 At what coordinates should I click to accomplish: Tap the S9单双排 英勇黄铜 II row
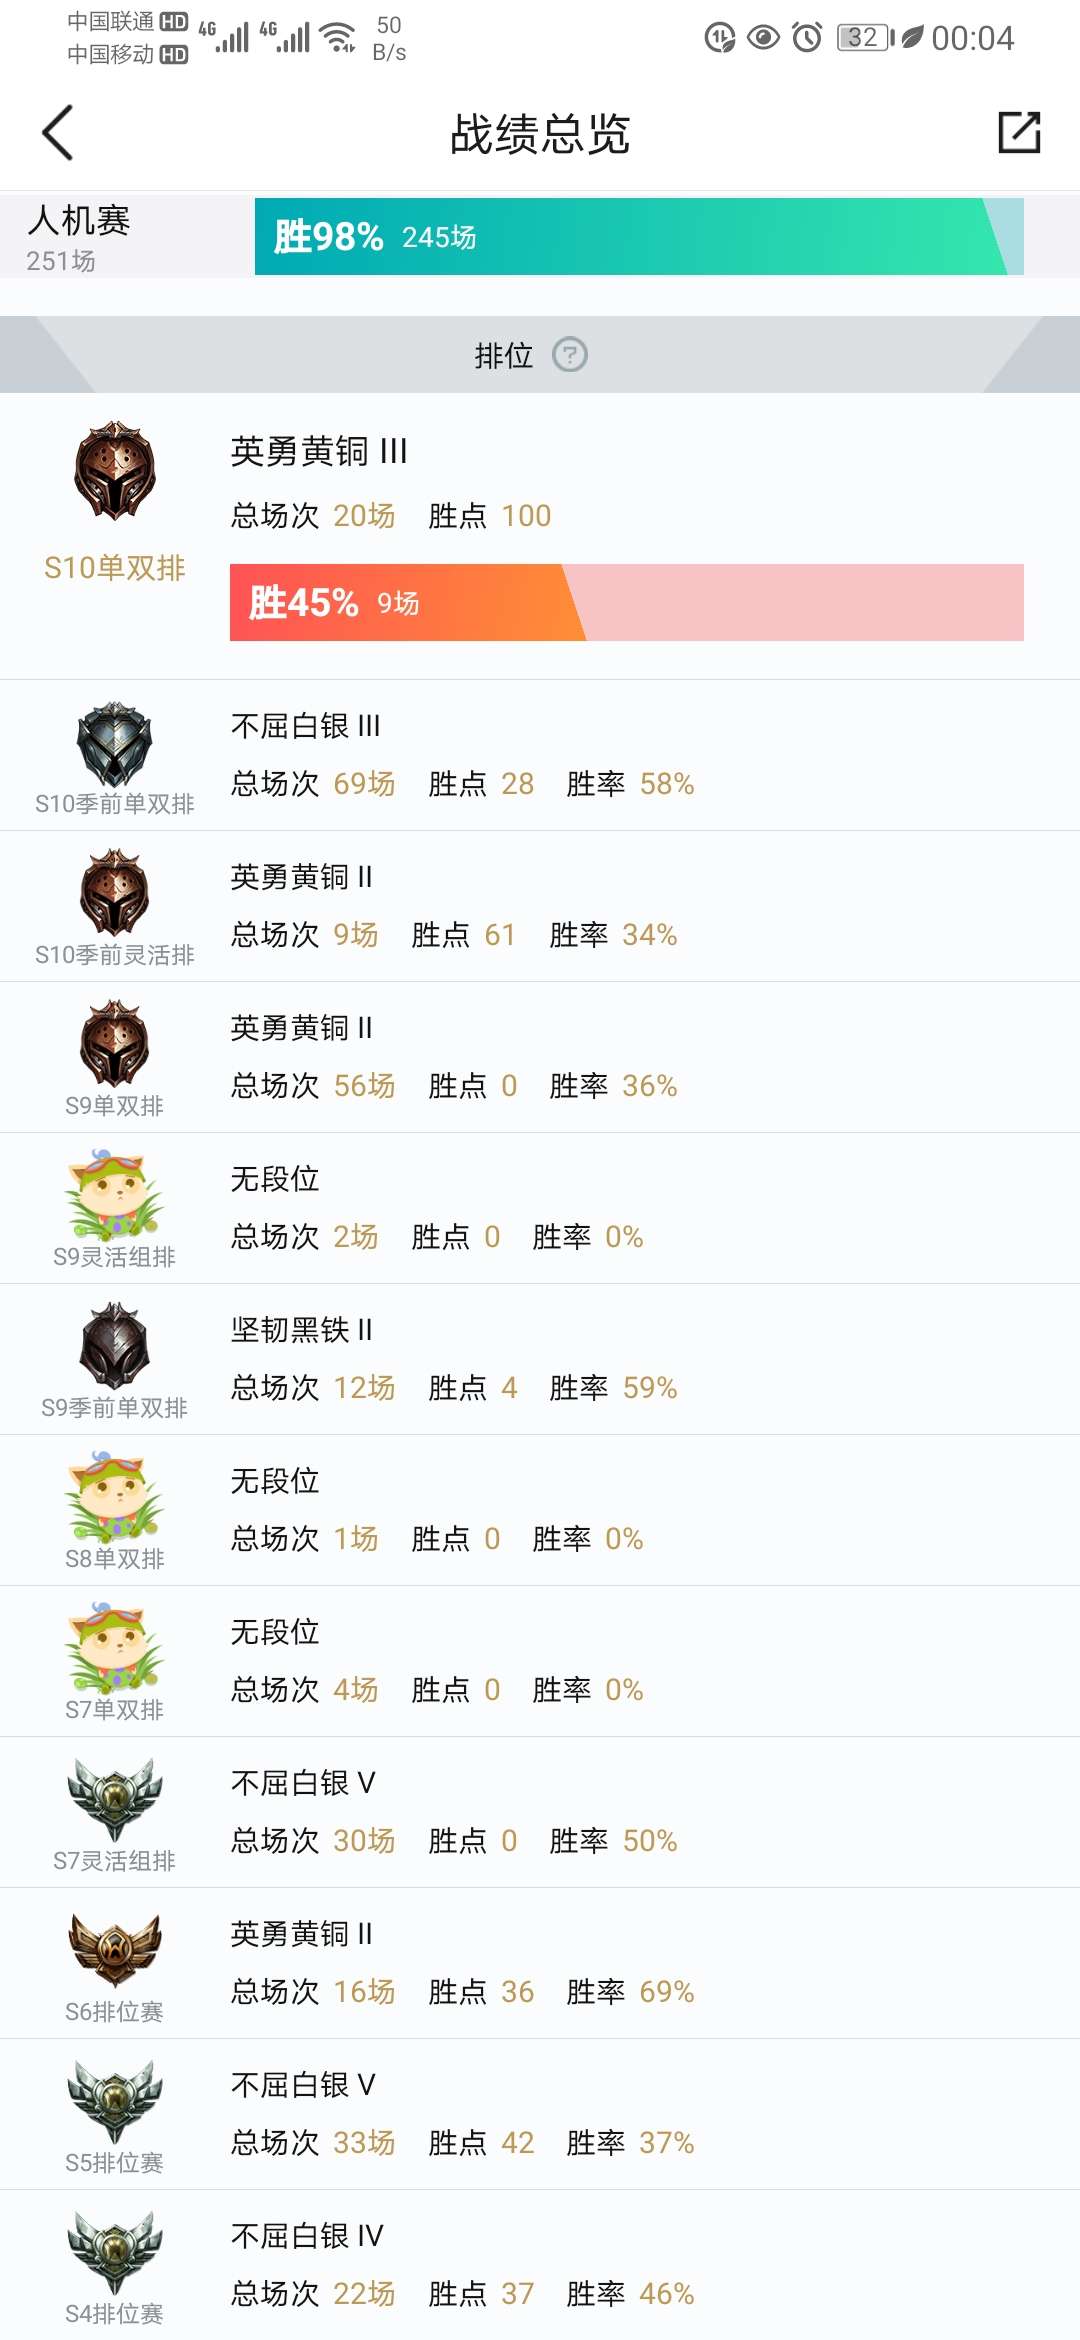click(x=540, y=1057)
